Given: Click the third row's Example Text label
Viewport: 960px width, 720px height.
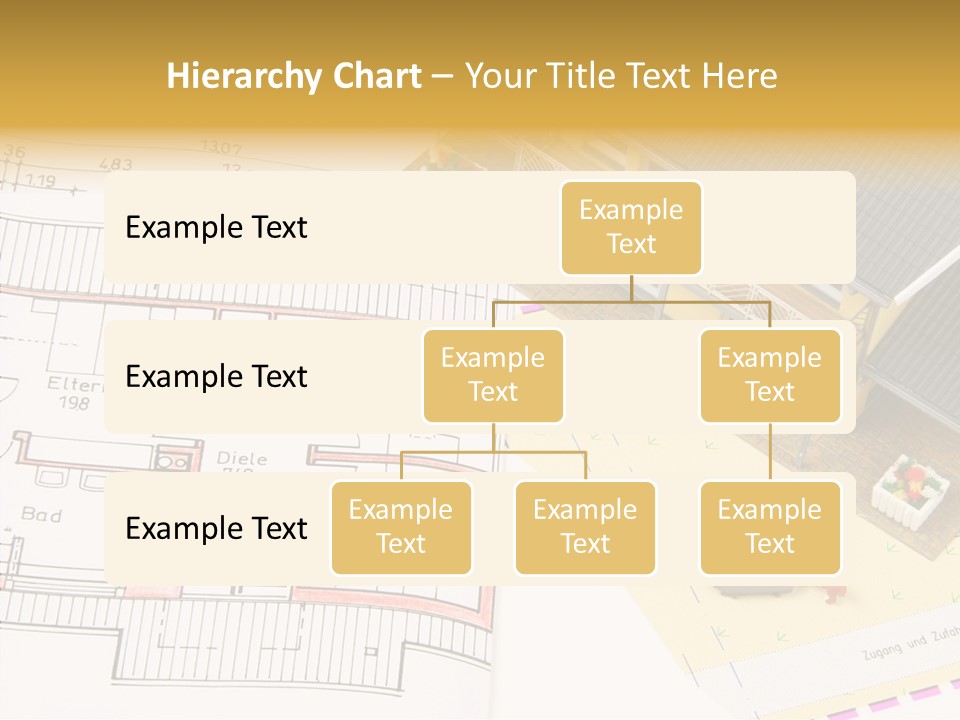Looking at the screenshot, I should click(x=216, y=528).
